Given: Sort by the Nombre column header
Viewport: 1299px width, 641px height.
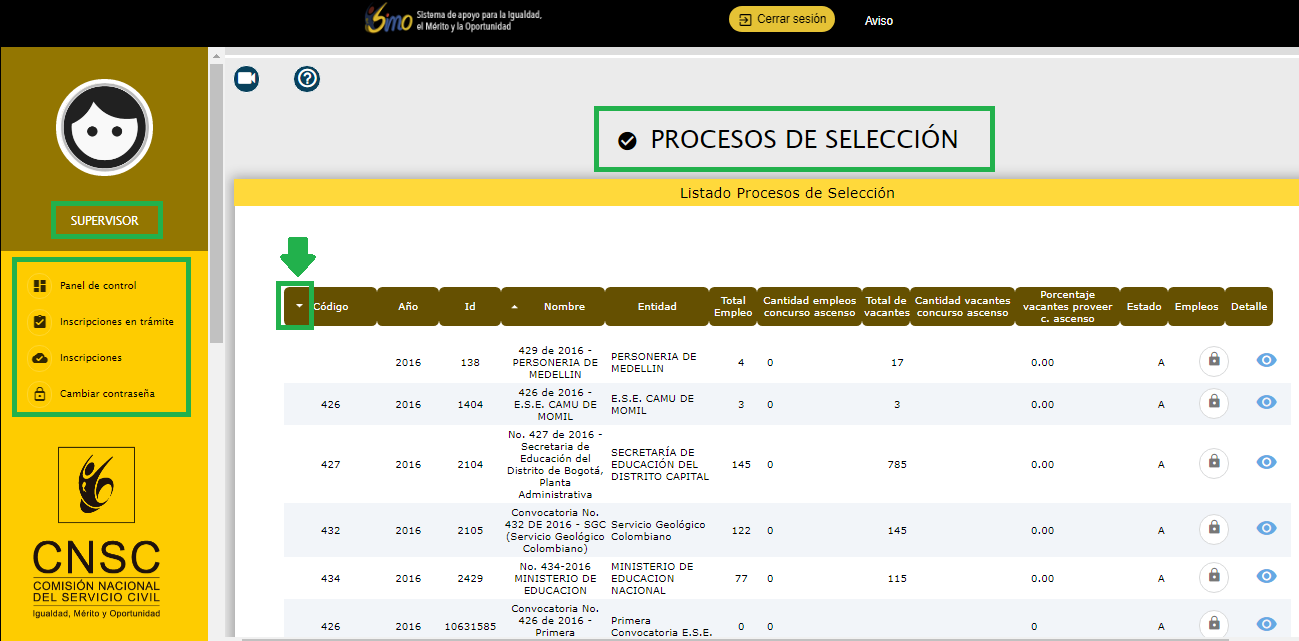Looking at the screenshot, I should (x=564, y=306).
